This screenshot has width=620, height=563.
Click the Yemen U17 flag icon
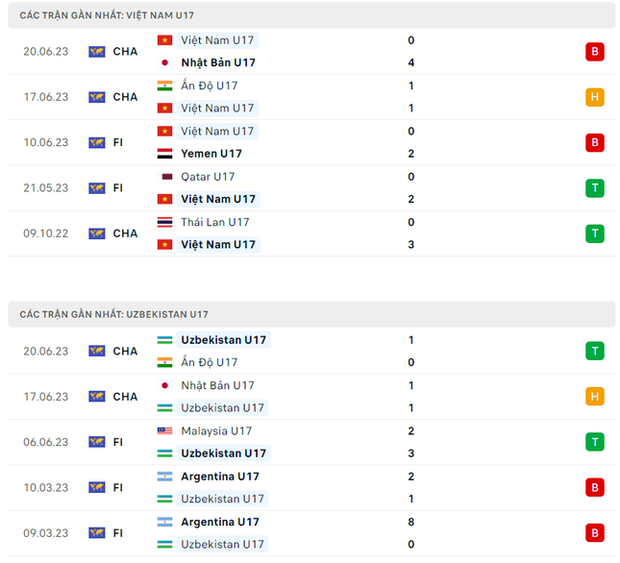pos(165,154)
